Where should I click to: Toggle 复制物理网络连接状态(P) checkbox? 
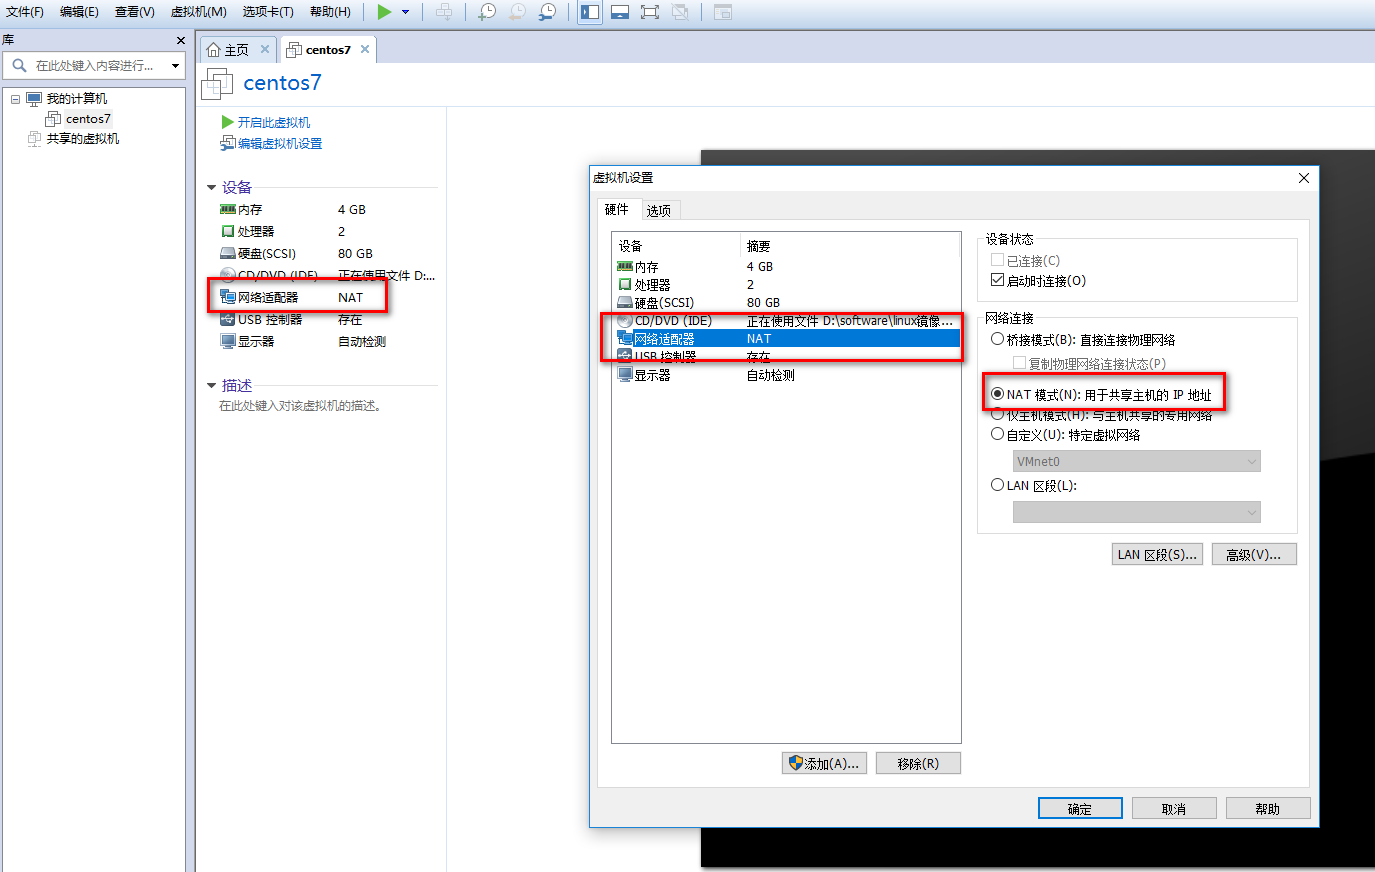click(1019, 363)
